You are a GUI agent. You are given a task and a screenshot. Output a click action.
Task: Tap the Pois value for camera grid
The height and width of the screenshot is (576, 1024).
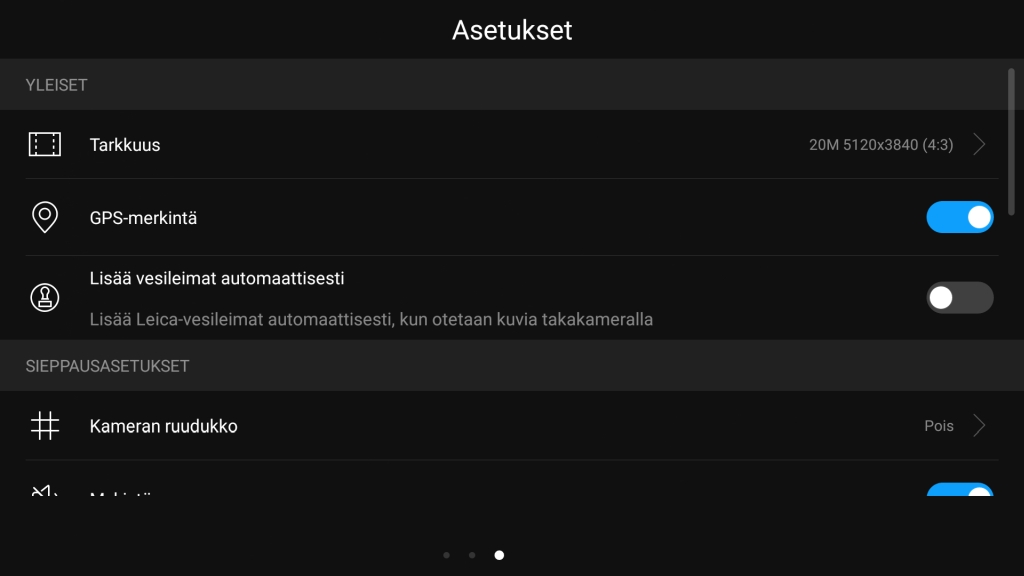(x=939, y=426)
